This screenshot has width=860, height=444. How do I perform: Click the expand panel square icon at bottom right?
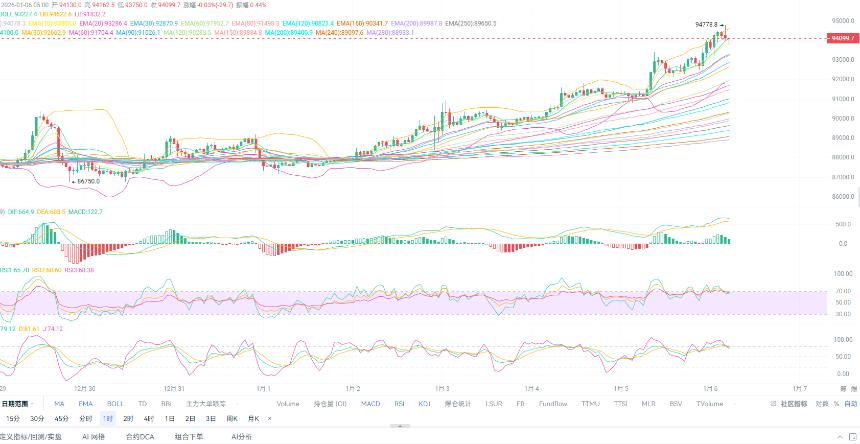[x=853, y=437]
